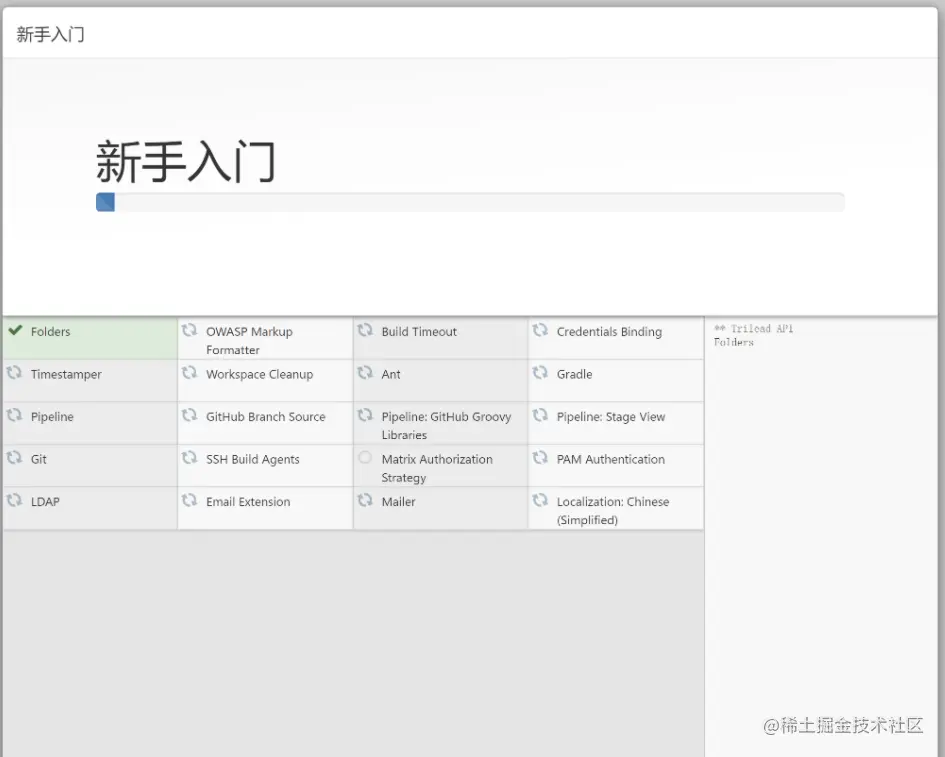The image size is (945, 757).
Task: Select the Pipeline plugin label
Action: click(x=52, y=416)
